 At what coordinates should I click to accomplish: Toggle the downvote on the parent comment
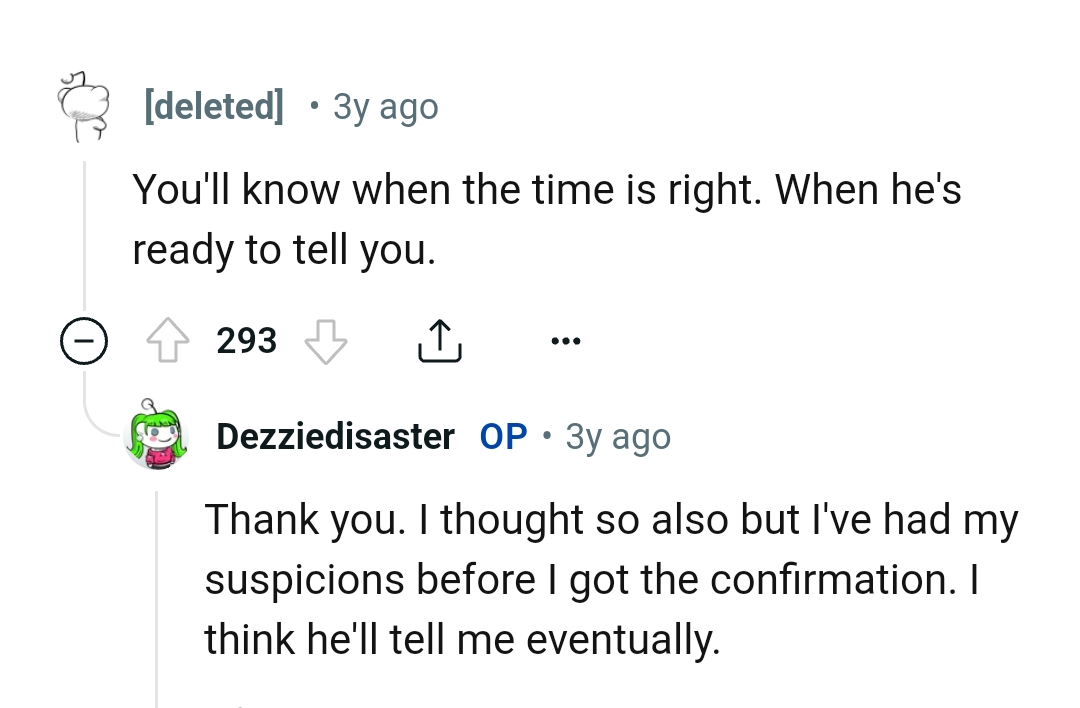(326, 340)
